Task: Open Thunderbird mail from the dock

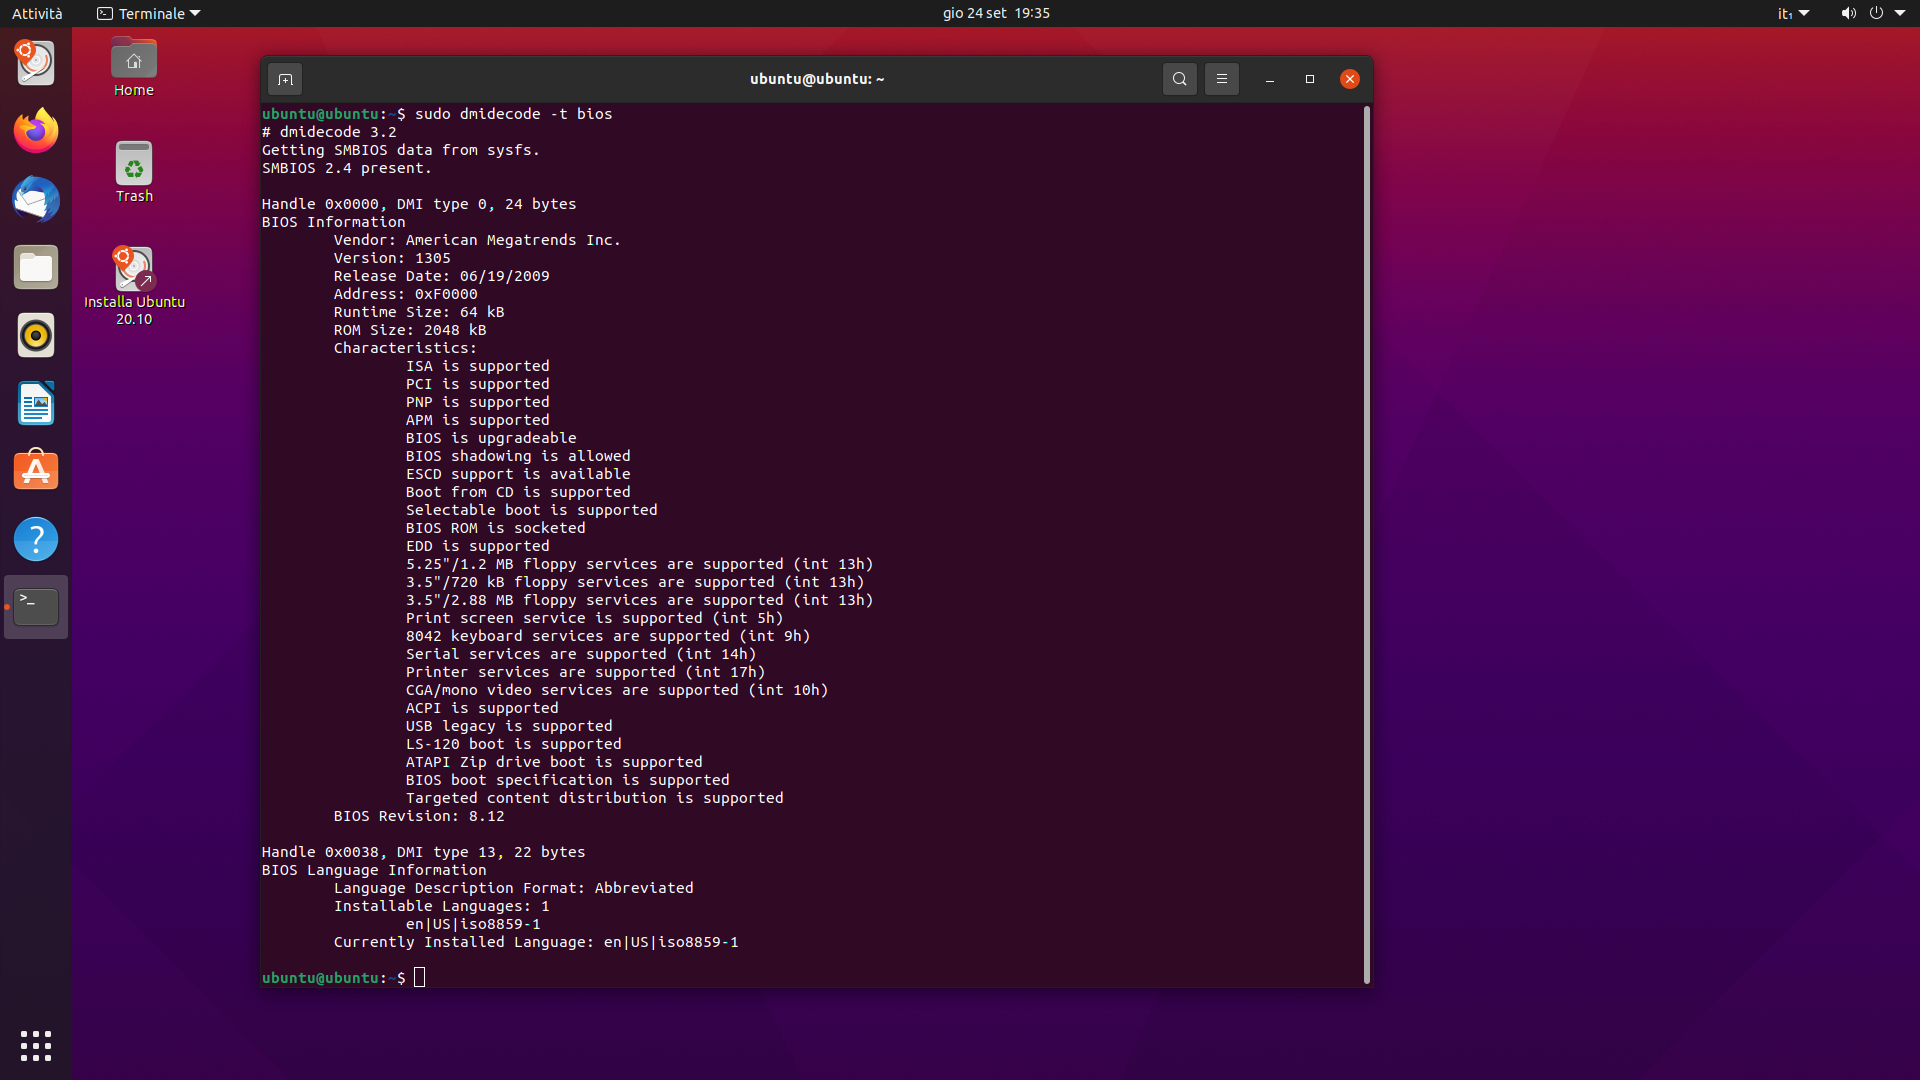Action: tap(36, 199)
